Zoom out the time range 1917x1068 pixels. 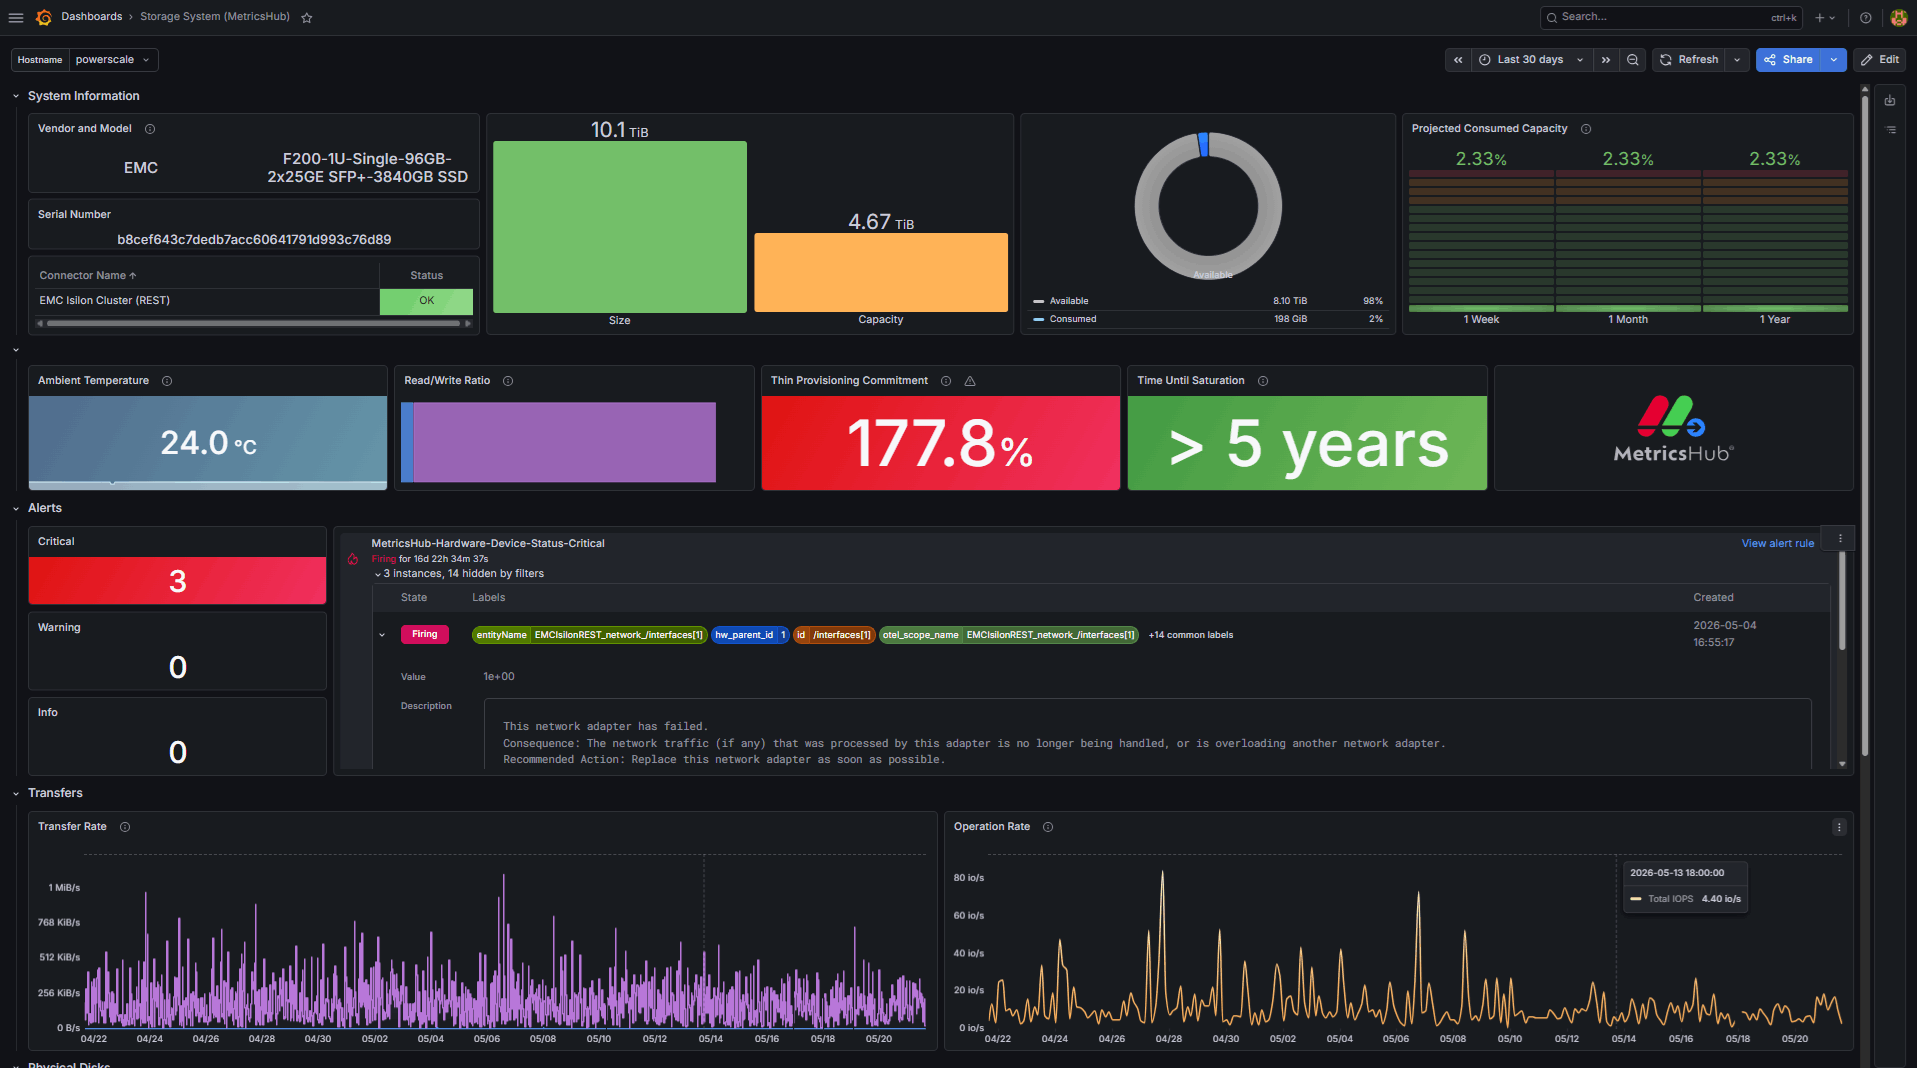click(1633, 60)
